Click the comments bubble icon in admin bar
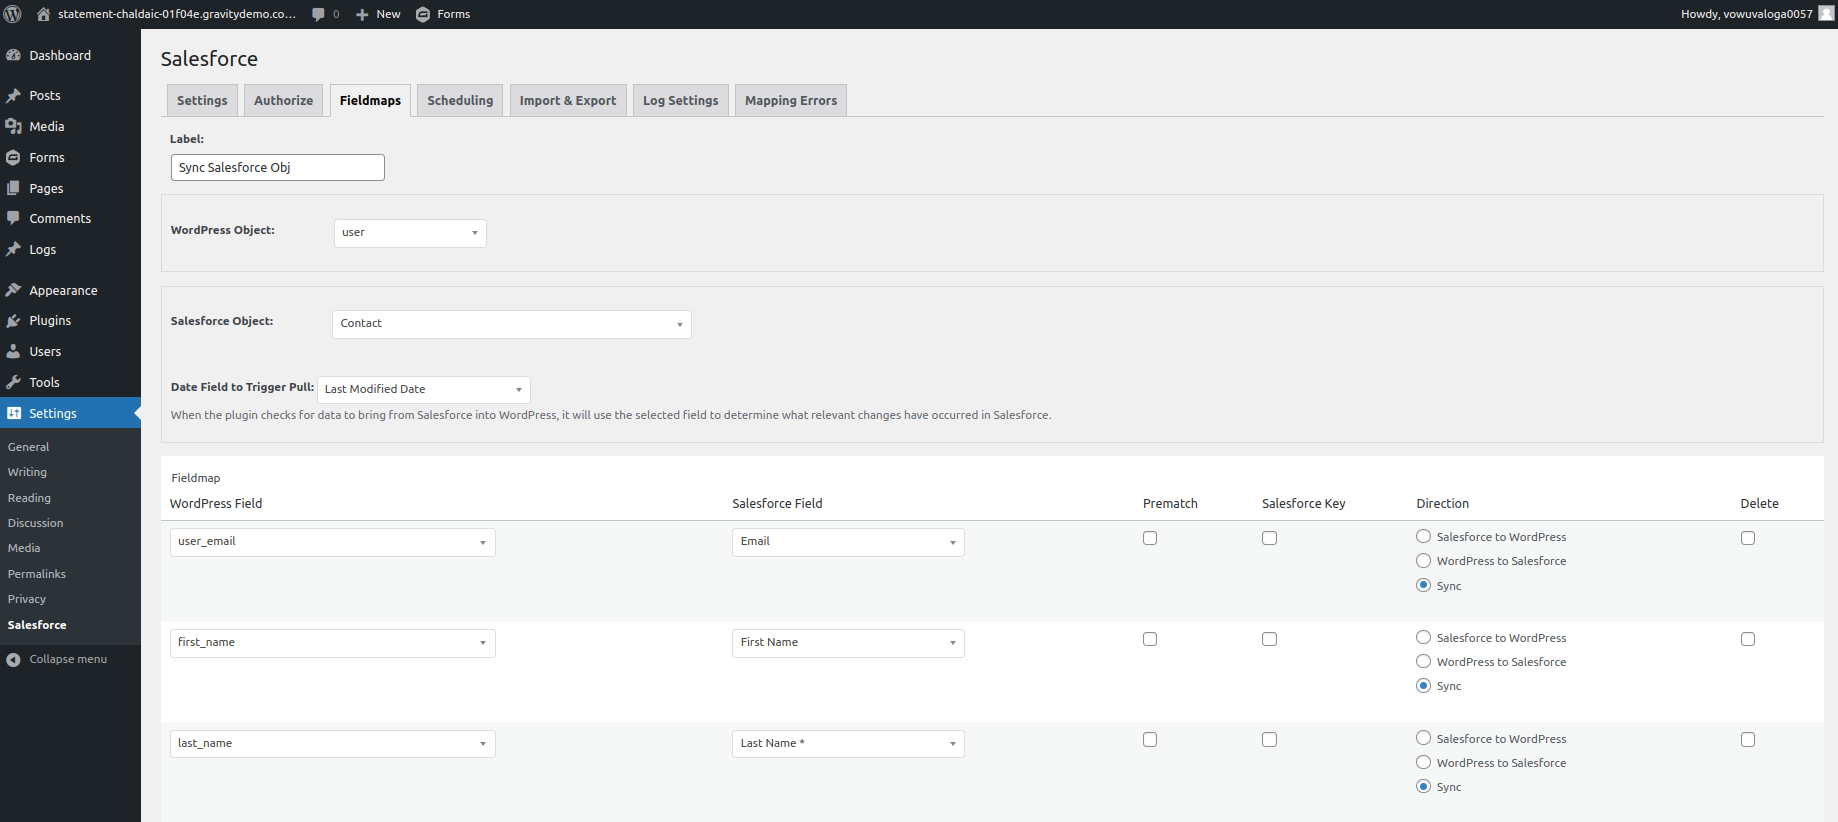The image size is (1838, 822). coord(318,14)
